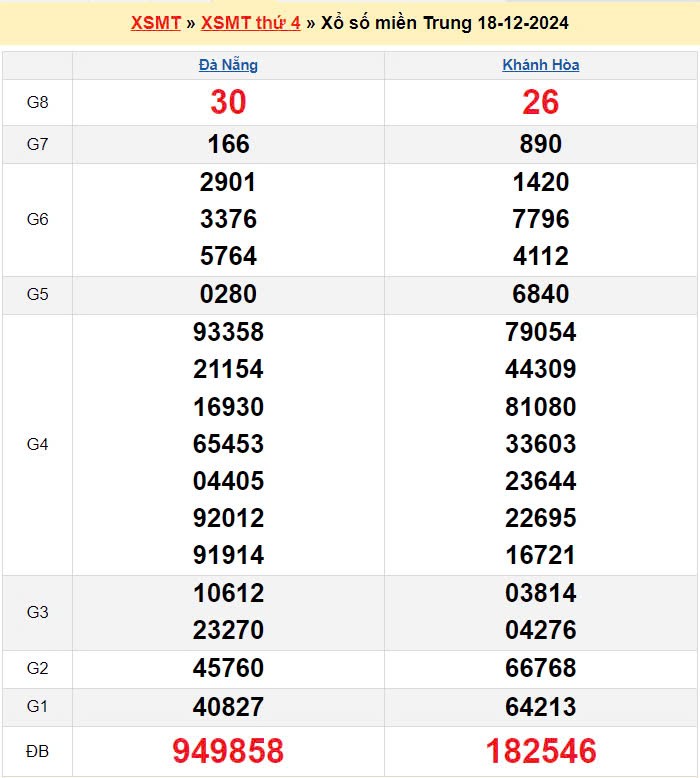The image size is (700, 778).
Task: Click the G4 row label
Action: 37,444
